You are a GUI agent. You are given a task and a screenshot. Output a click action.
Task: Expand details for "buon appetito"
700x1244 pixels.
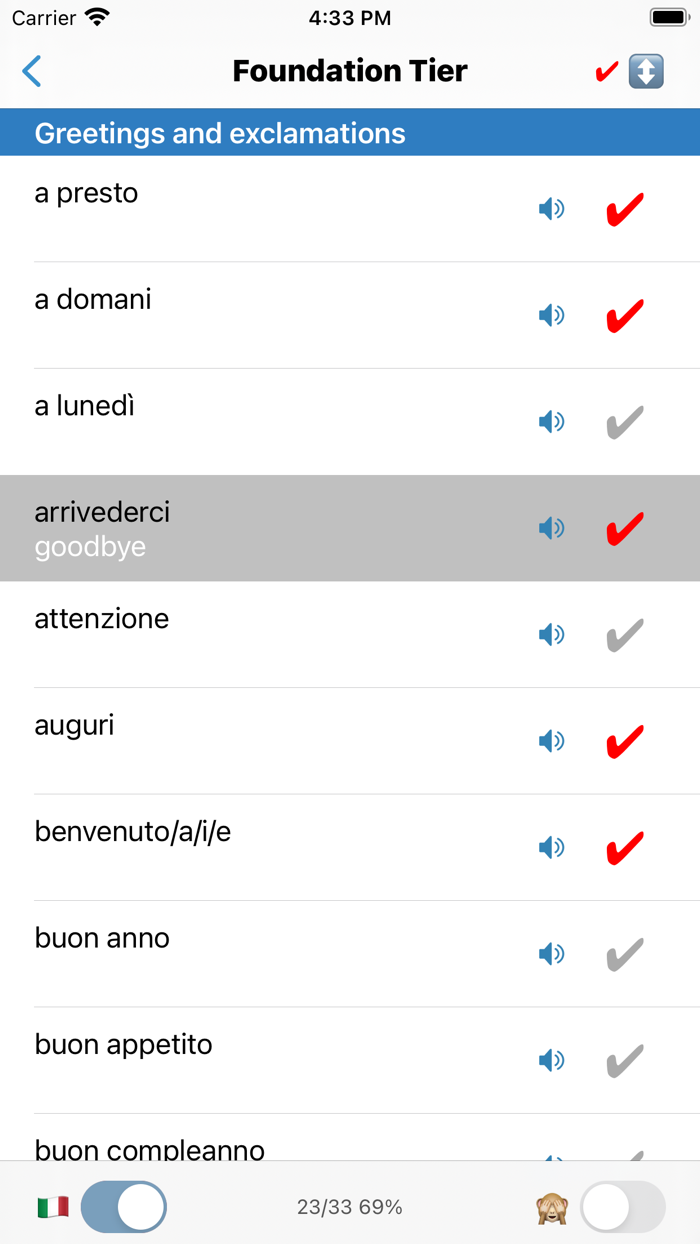click(250, 1044)
